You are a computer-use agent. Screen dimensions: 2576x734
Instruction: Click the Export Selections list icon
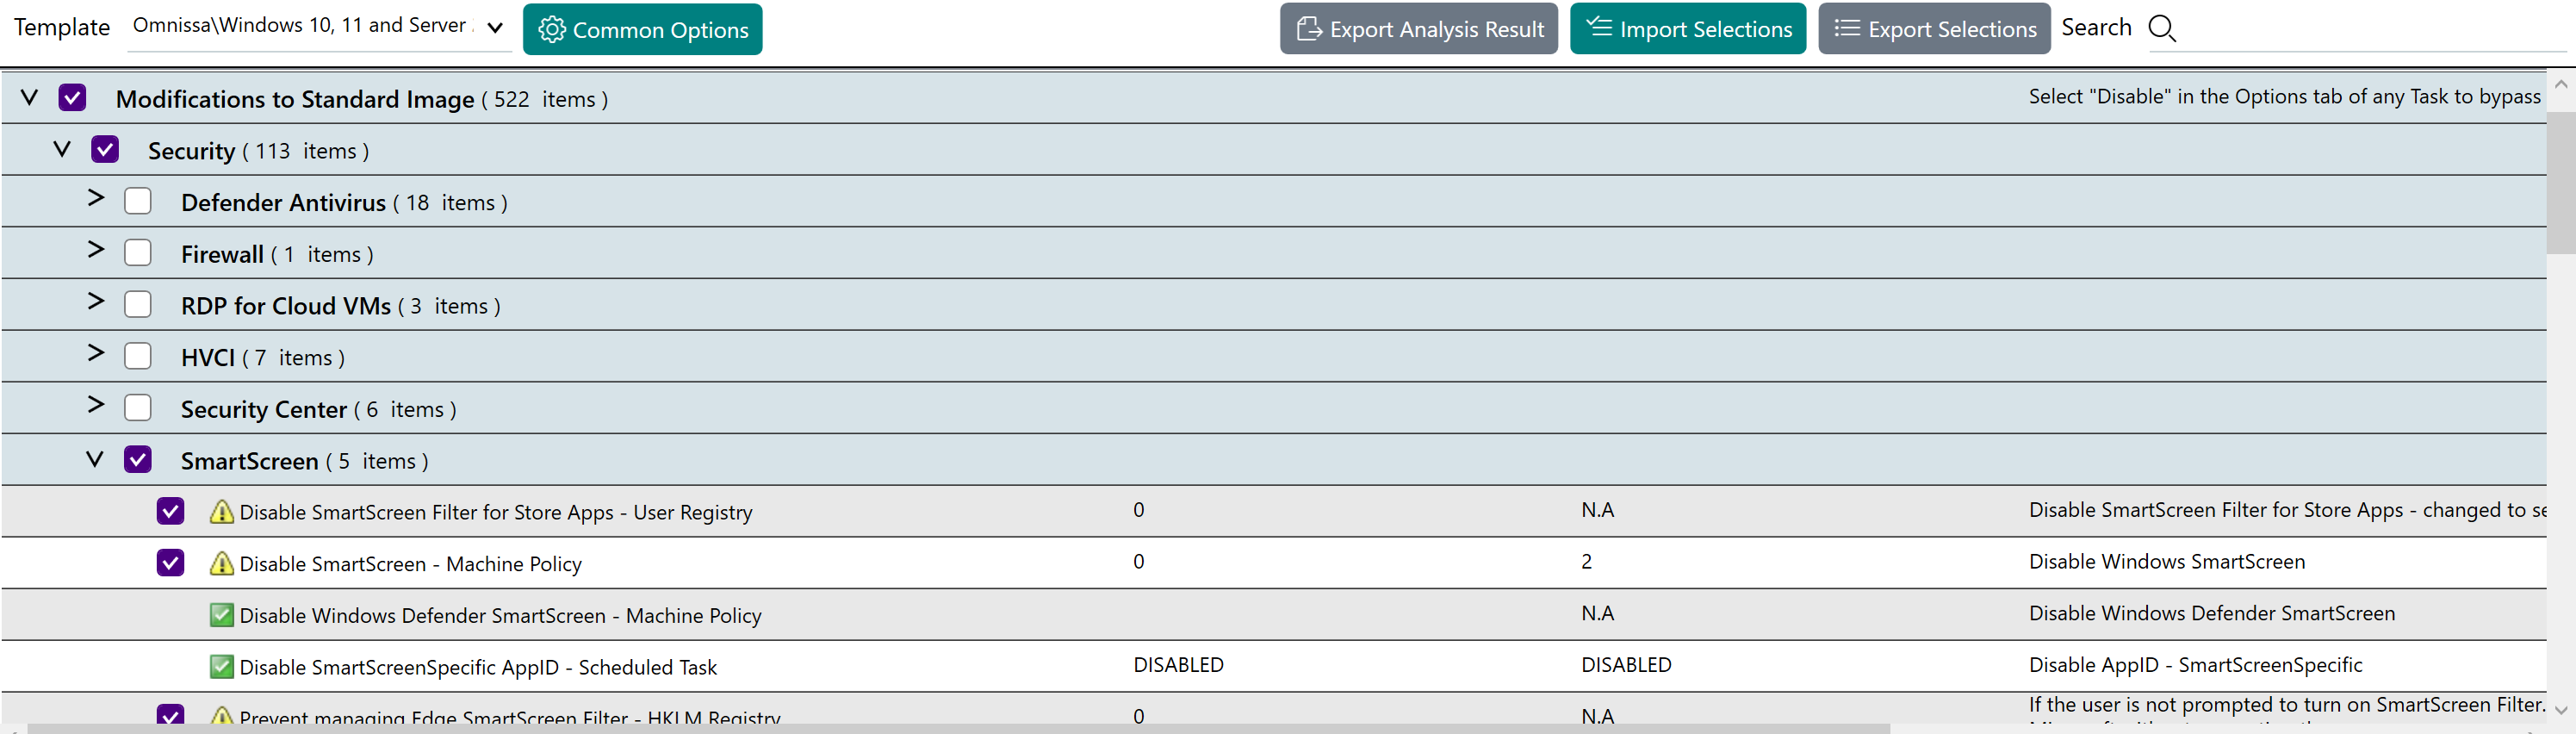point(1847,29)
